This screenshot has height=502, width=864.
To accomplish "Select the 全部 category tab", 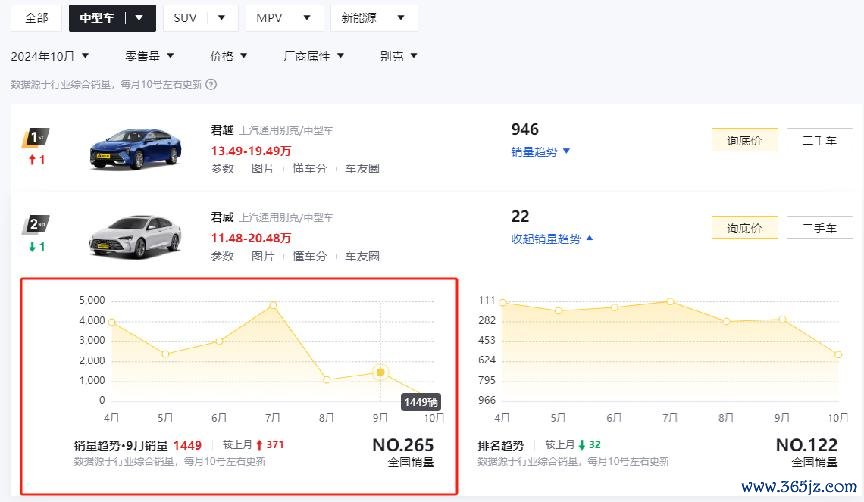I will click(x=37, y=18).
